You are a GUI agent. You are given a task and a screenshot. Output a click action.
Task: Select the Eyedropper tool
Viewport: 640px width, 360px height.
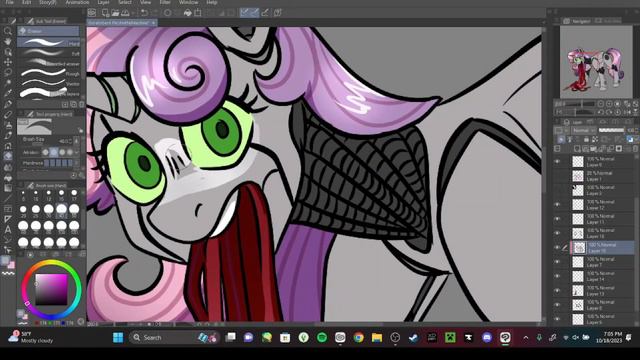[7, 93]
